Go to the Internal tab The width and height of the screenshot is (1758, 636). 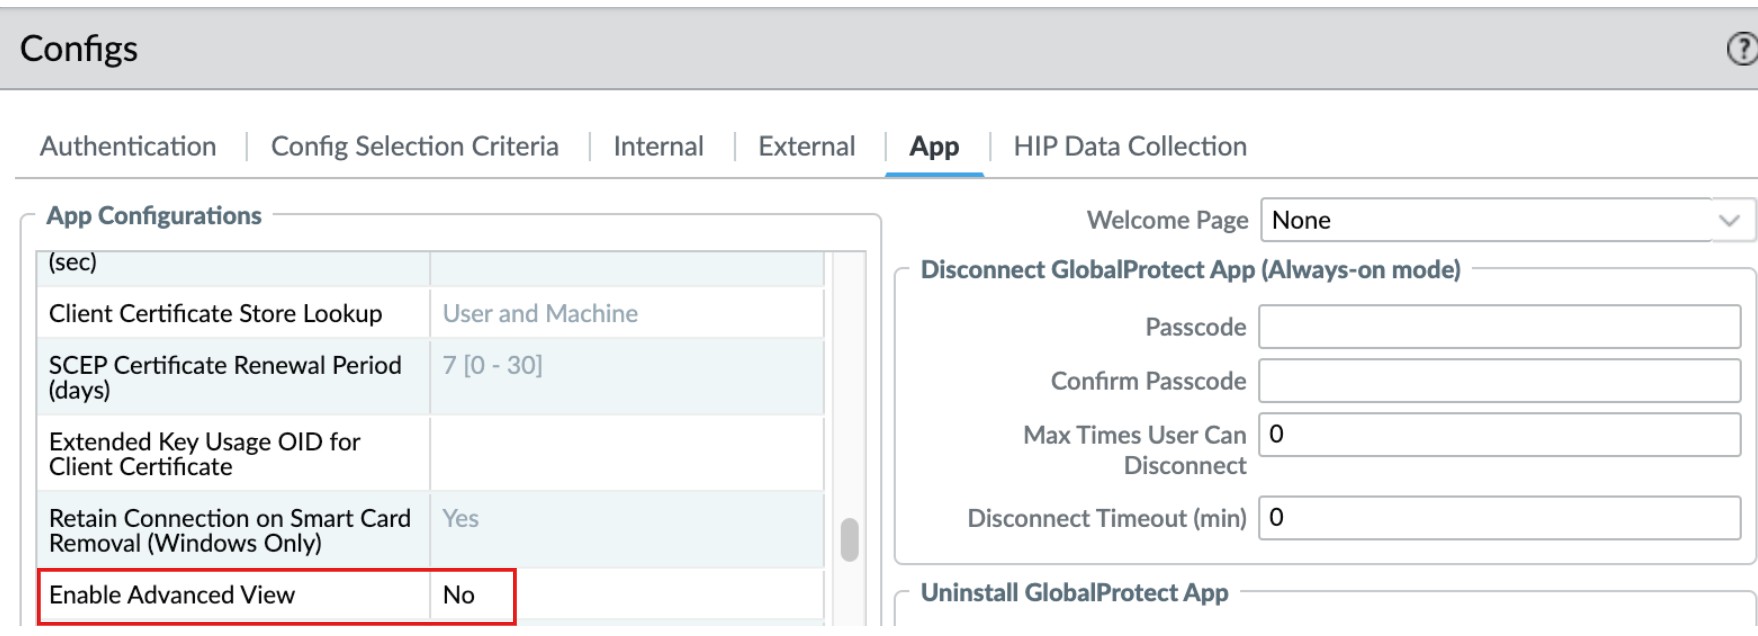pyautogui.click(x=658, y=147)
